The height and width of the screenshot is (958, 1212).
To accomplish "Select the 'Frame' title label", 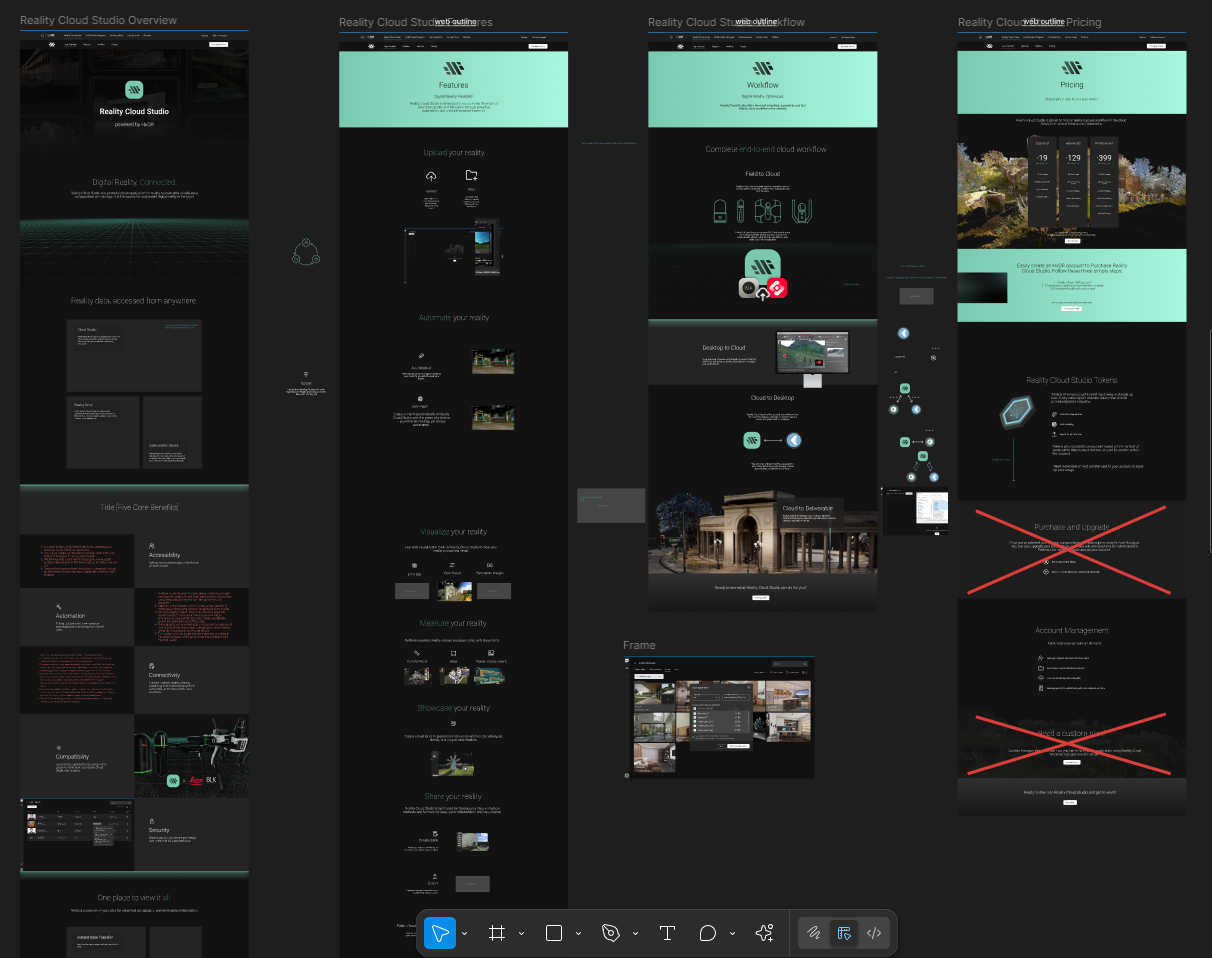I will (x=639, y=646).
